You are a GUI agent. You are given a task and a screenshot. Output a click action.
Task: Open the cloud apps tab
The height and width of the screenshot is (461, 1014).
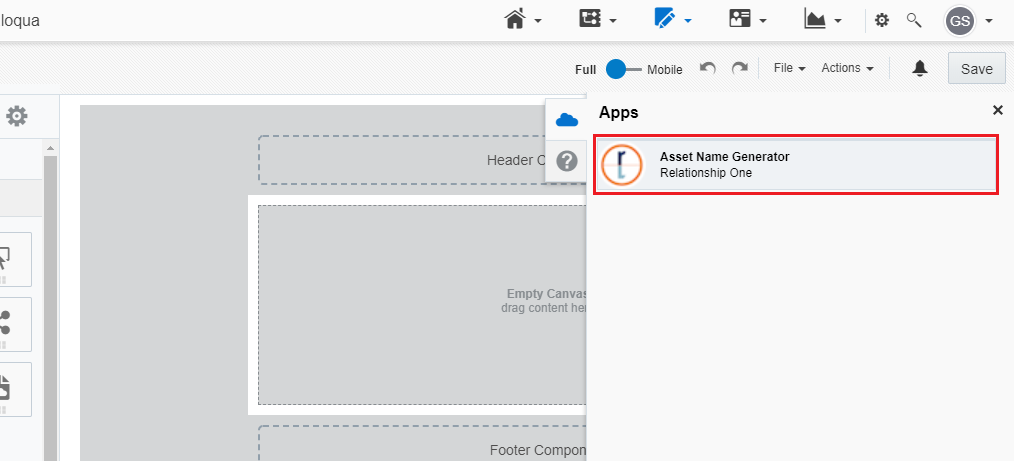pyautogui.click(x=566, y=120)
